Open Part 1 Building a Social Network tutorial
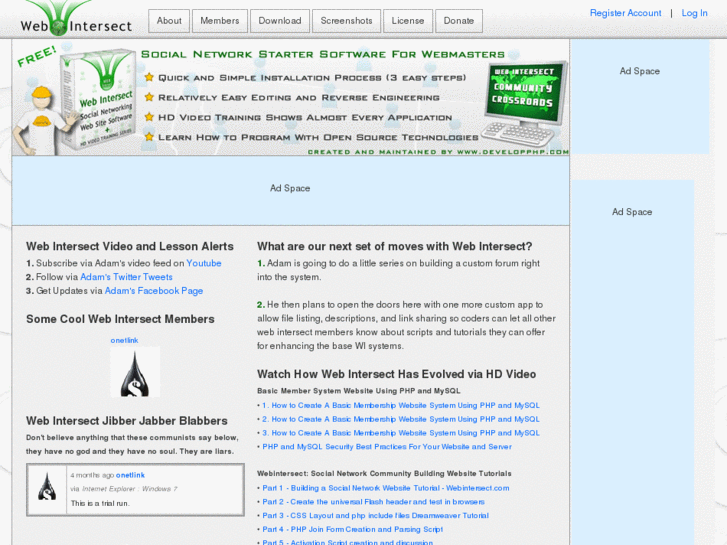Viewport: 727px width, 545px height. (x=386, y=488)
